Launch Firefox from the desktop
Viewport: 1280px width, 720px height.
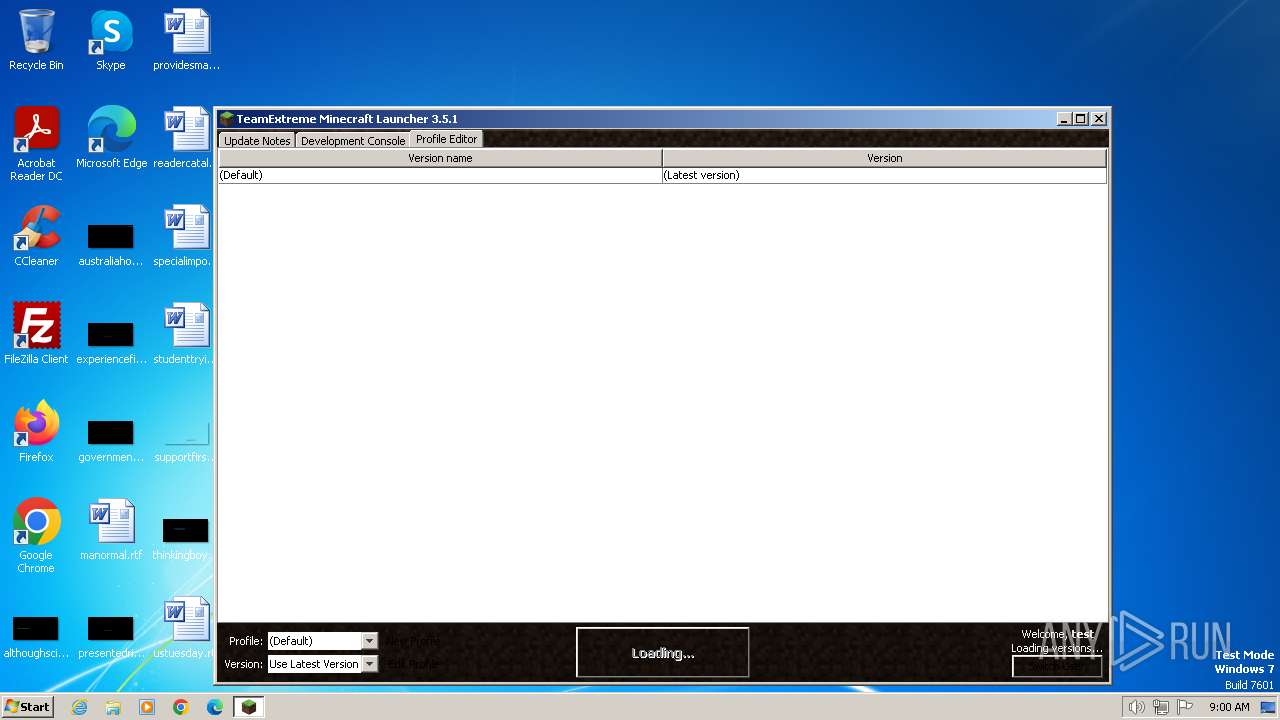click(36, 431)
